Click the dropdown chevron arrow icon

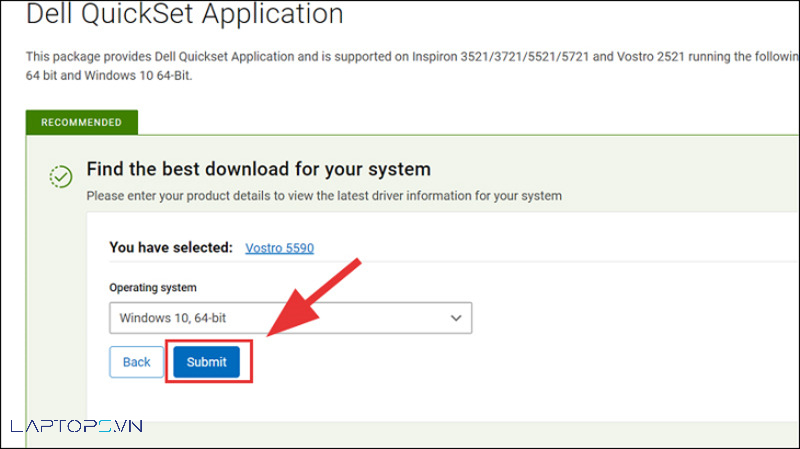pos(456,318)
